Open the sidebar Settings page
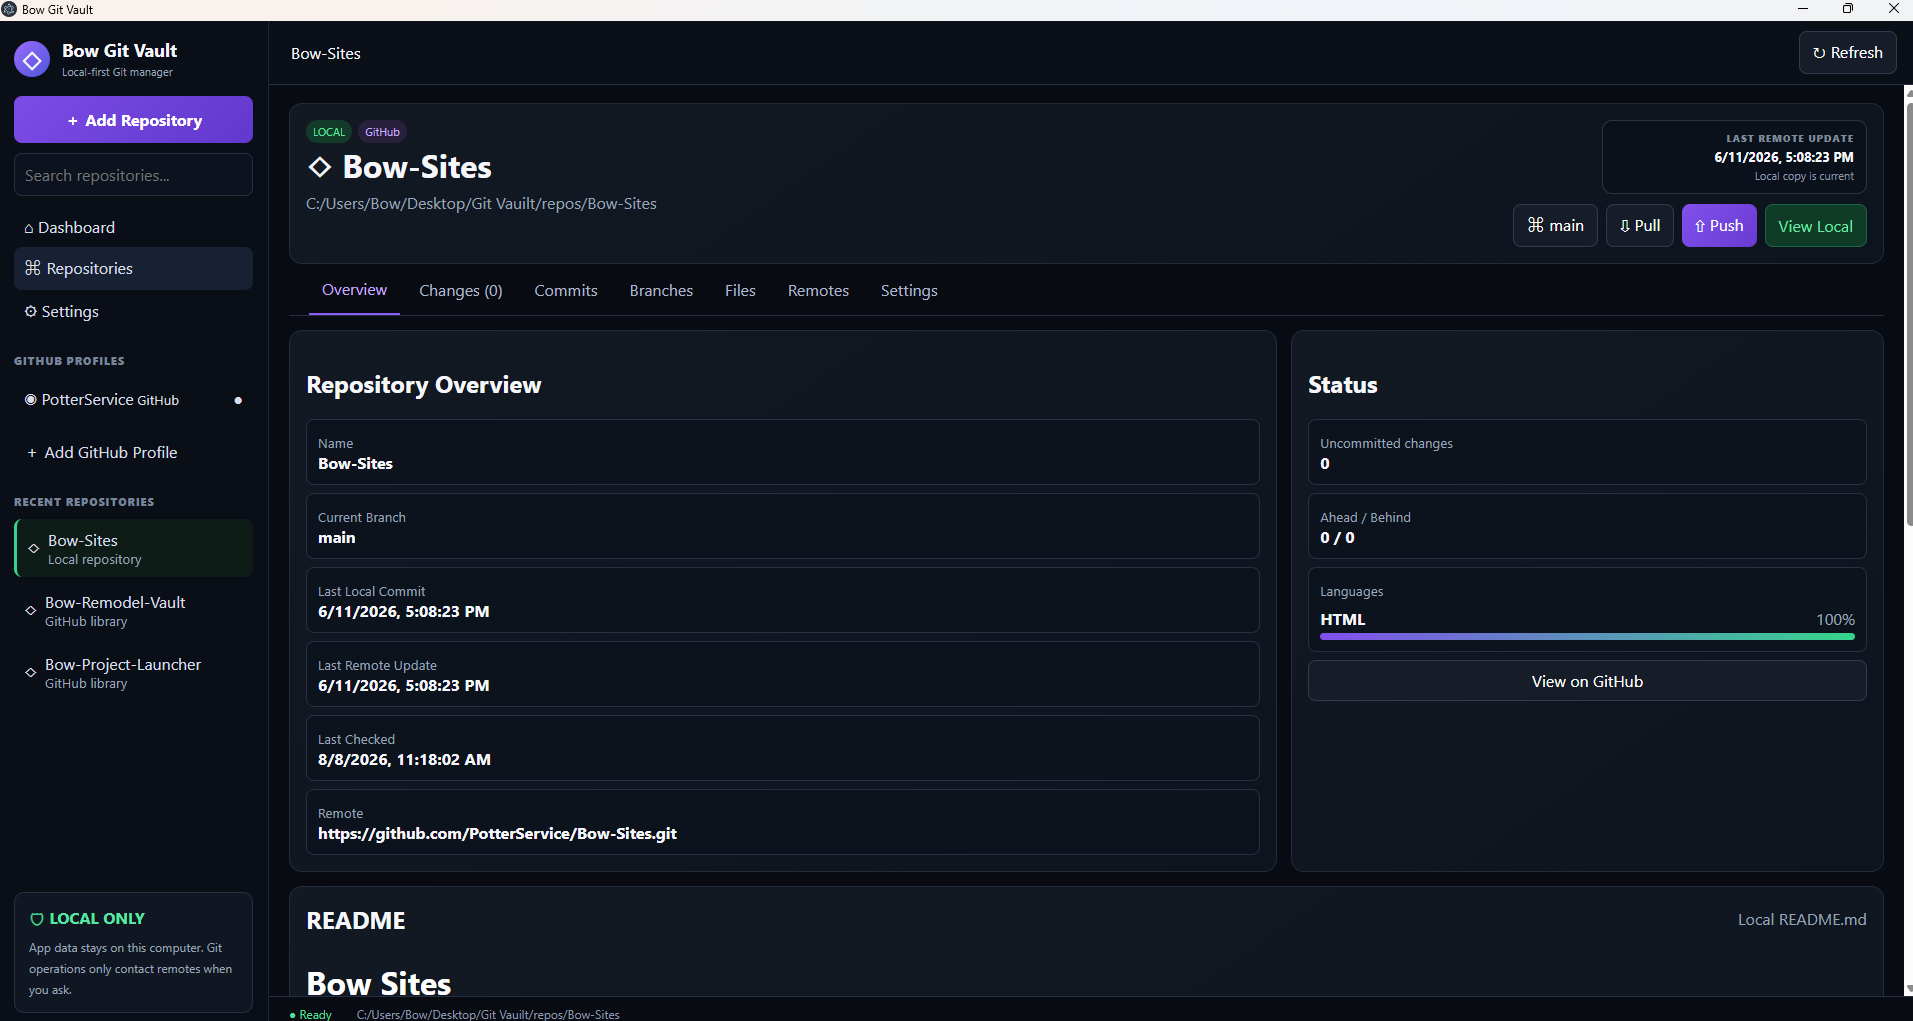 [133, 311]
